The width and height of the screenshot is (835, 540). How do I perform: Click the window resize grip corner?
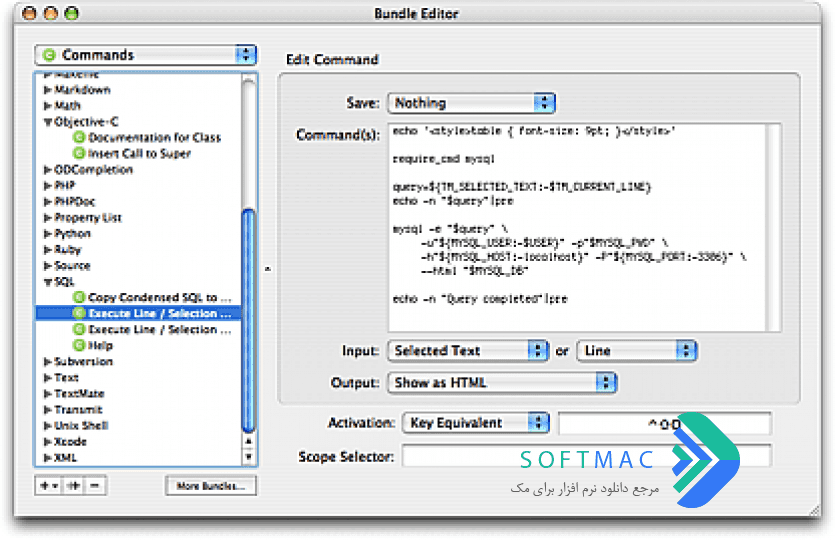coord(815,510)
